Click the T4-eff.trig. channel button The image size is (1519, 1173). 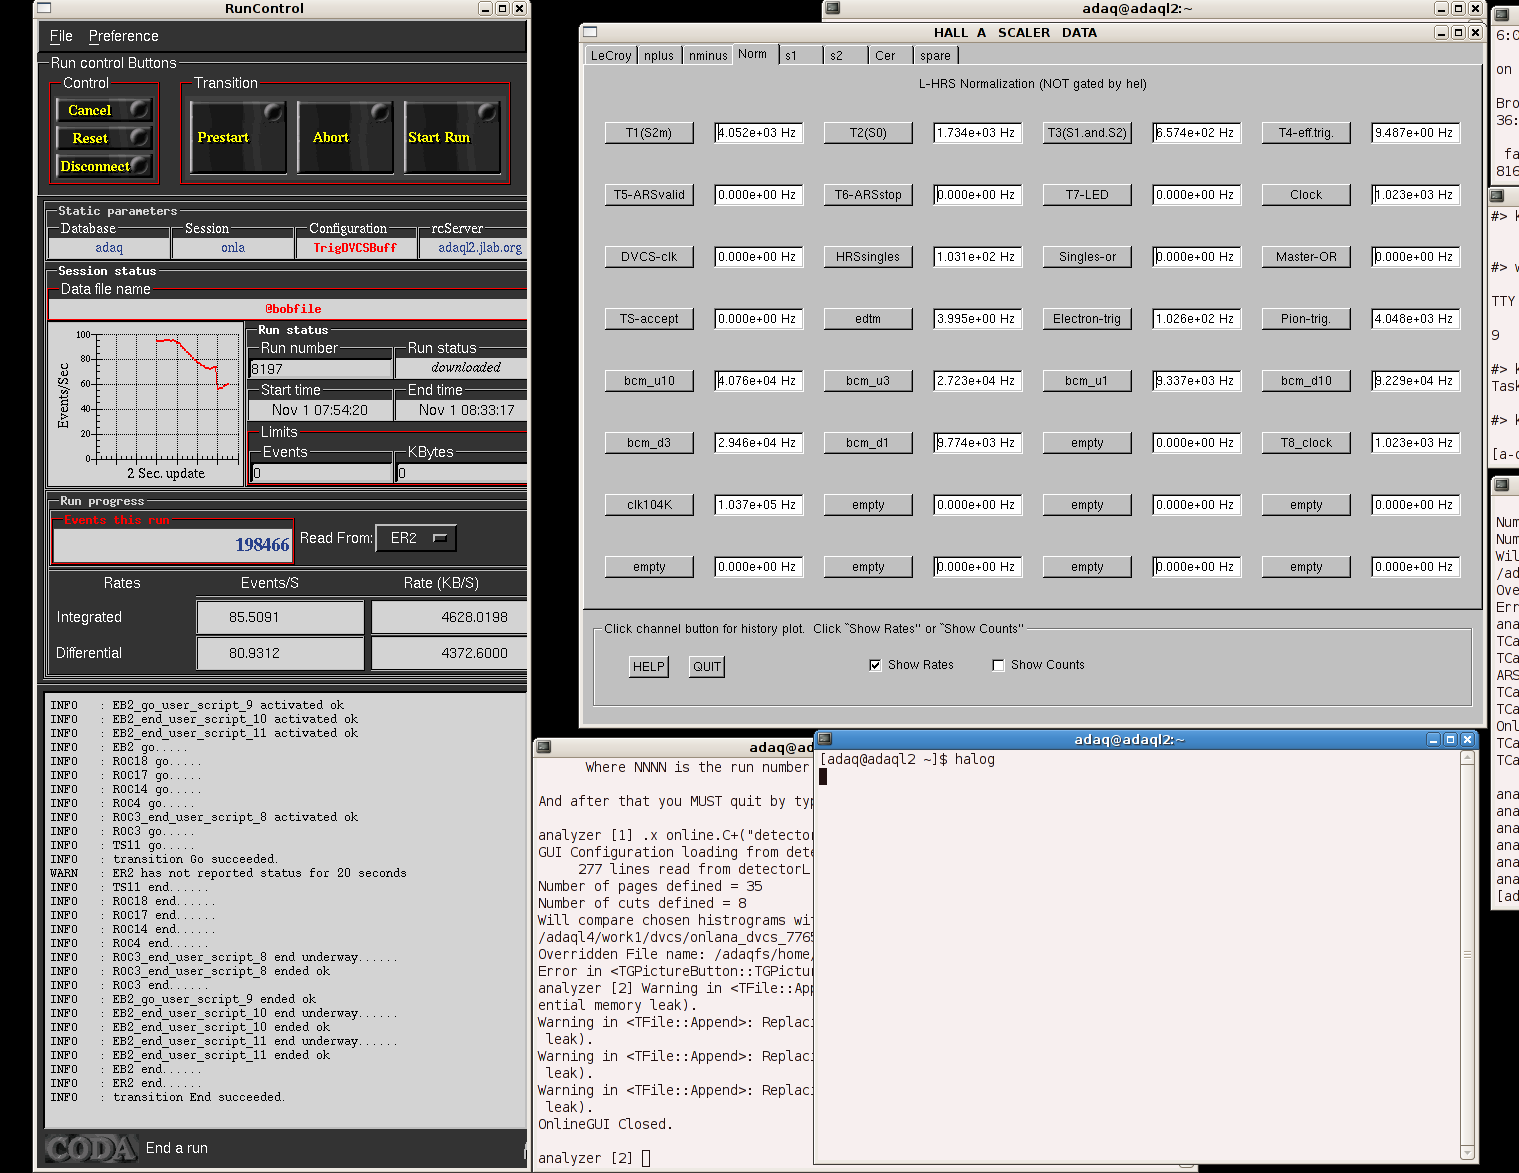(x=1306, y=133)
